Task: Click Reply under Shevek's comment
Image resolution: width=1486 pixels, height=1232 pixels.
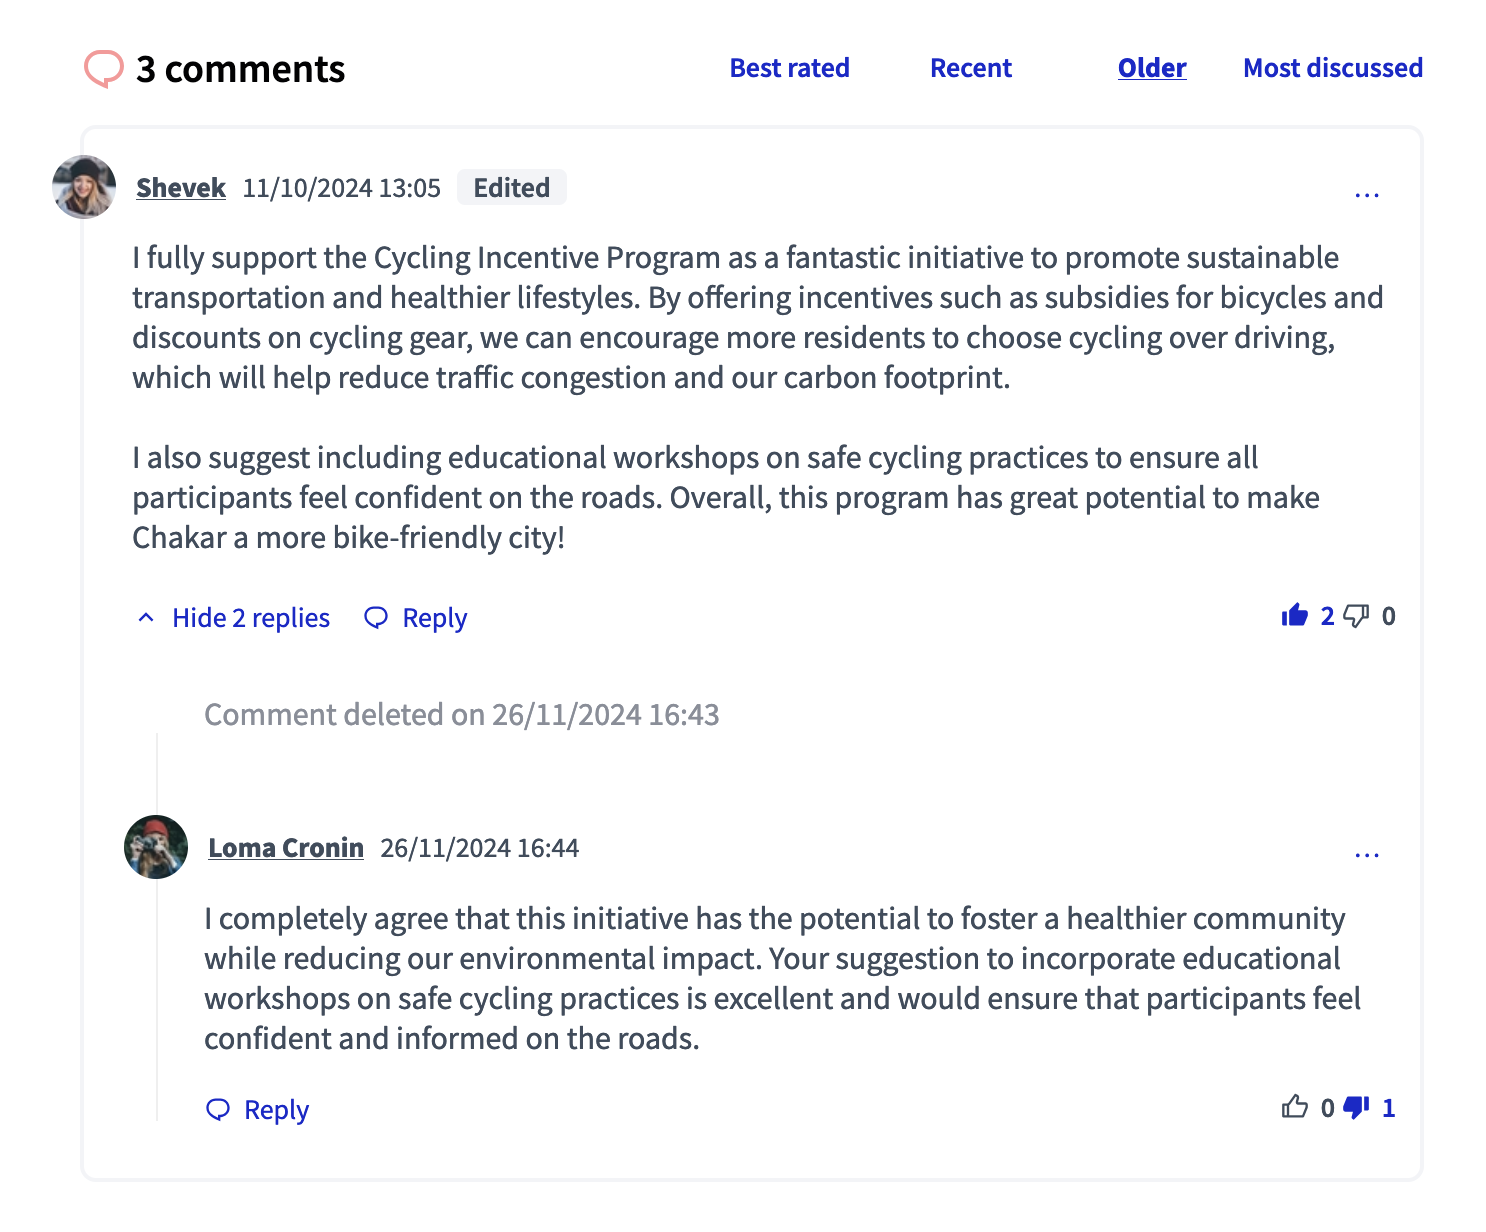Action: point(433,617)
